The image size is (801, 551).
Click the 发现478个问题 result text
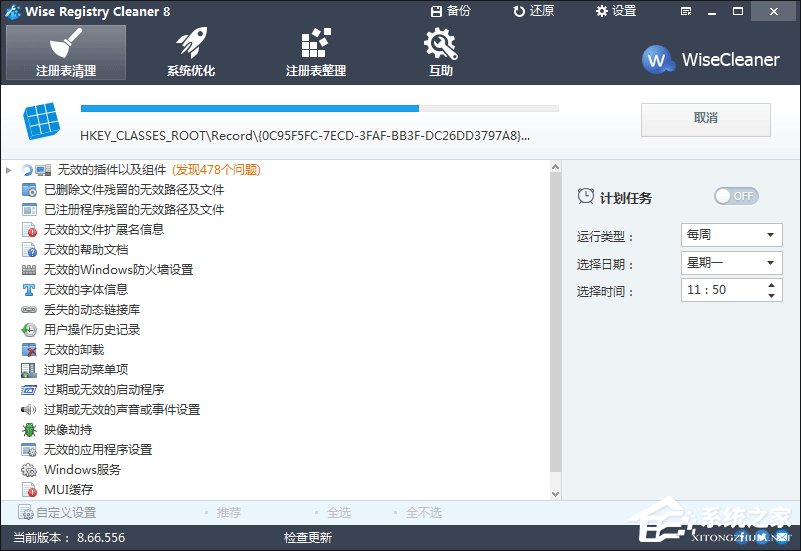click(x=217, y=170)
